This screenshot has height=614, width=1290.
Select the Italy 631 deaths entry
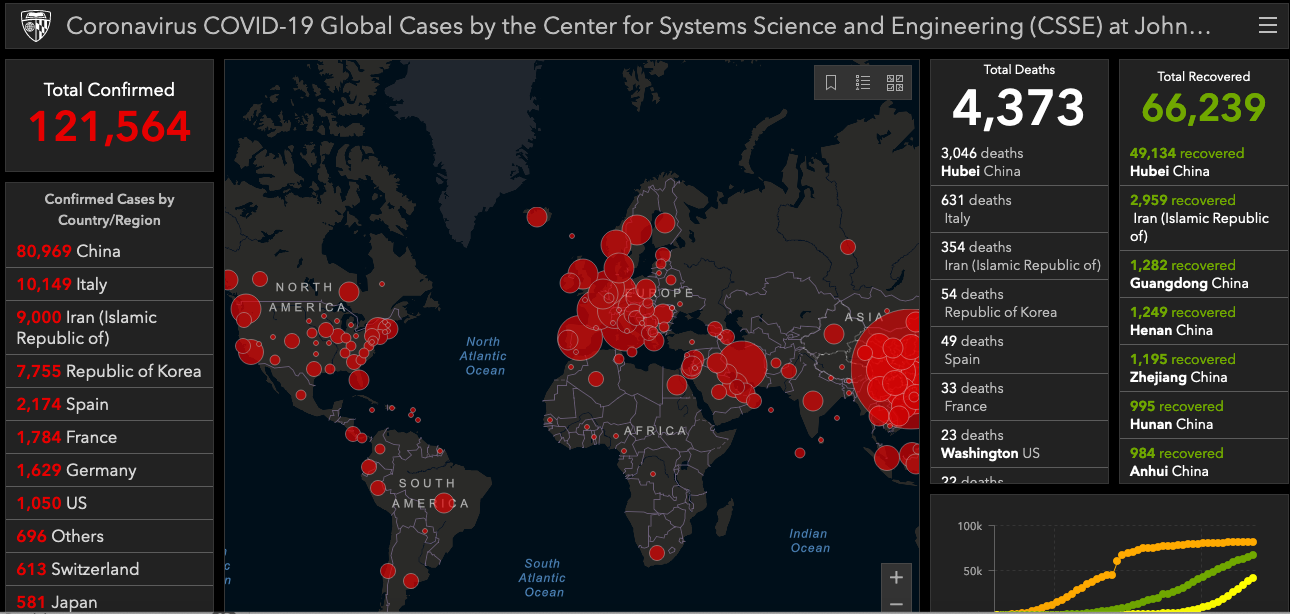[1018, 209]
